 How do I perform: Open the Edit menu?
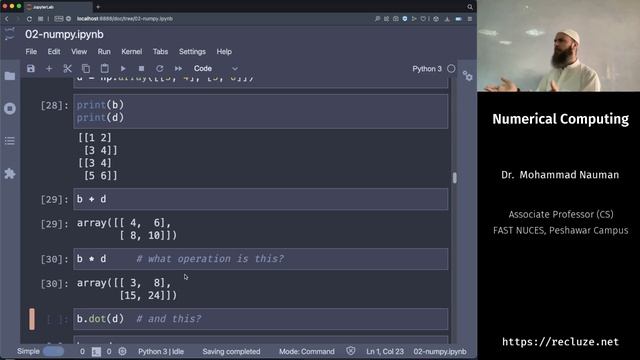tap(54, 51)
